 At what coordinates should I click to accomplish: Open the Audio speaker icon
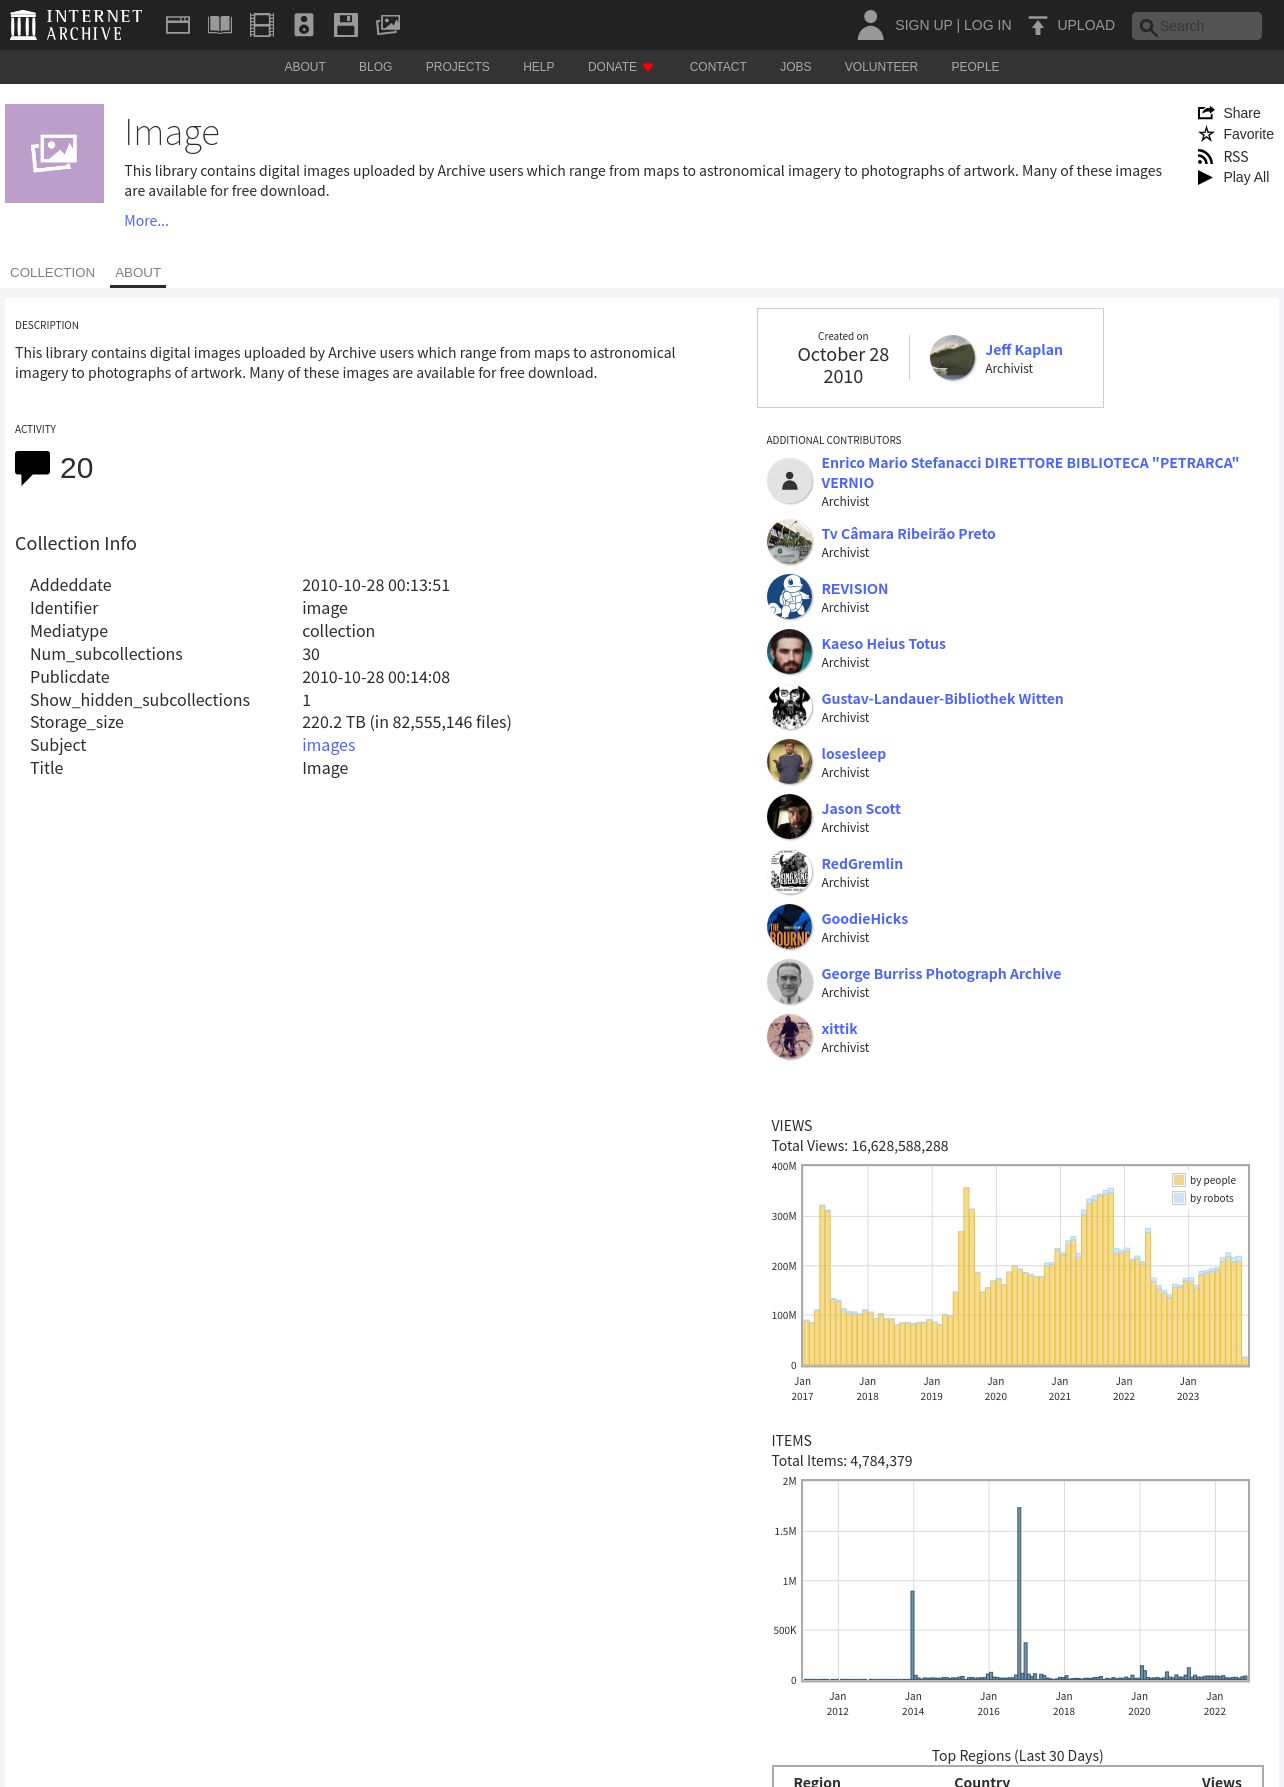pyautogui.click(x=304, y=25)
